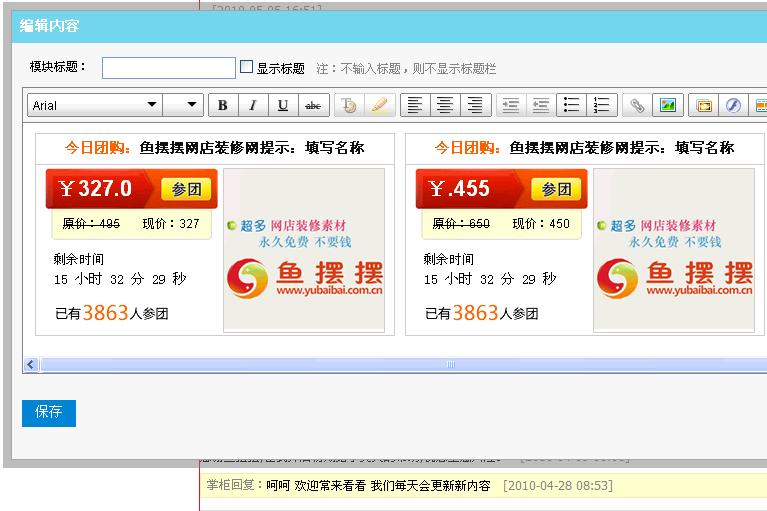Click text 现价：450
The image size is (767, 511).
coord(541,223)
